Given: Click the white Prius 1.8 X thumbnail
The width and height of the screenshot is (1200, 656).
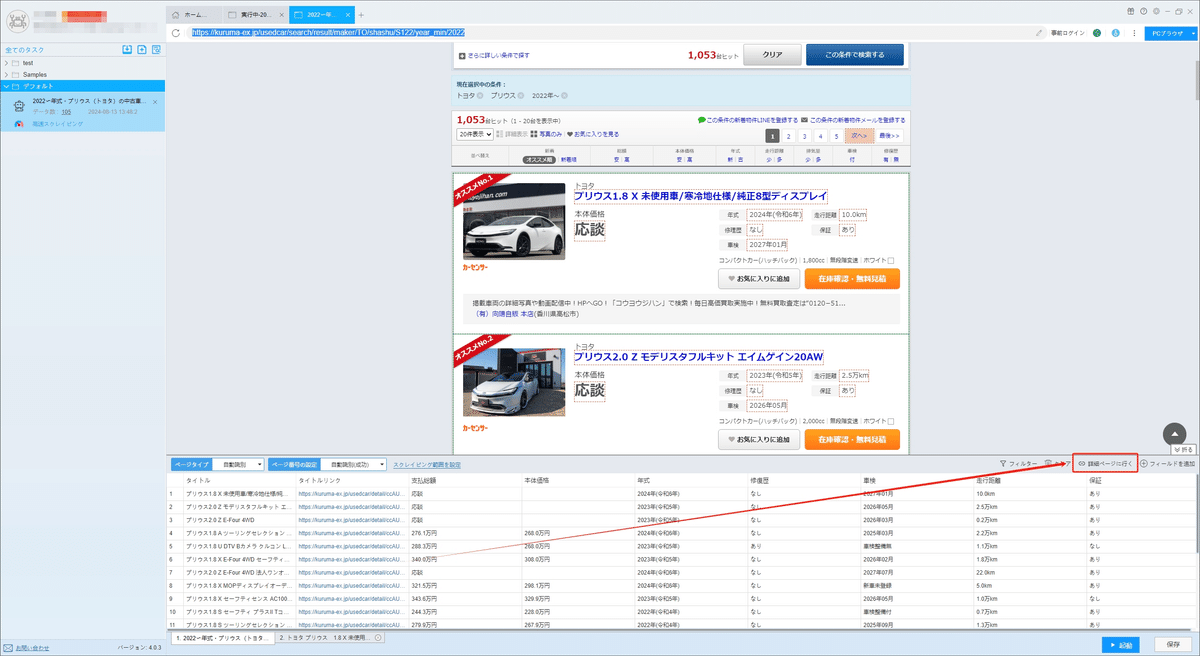Looking at the screenshot, I should 513,222.
